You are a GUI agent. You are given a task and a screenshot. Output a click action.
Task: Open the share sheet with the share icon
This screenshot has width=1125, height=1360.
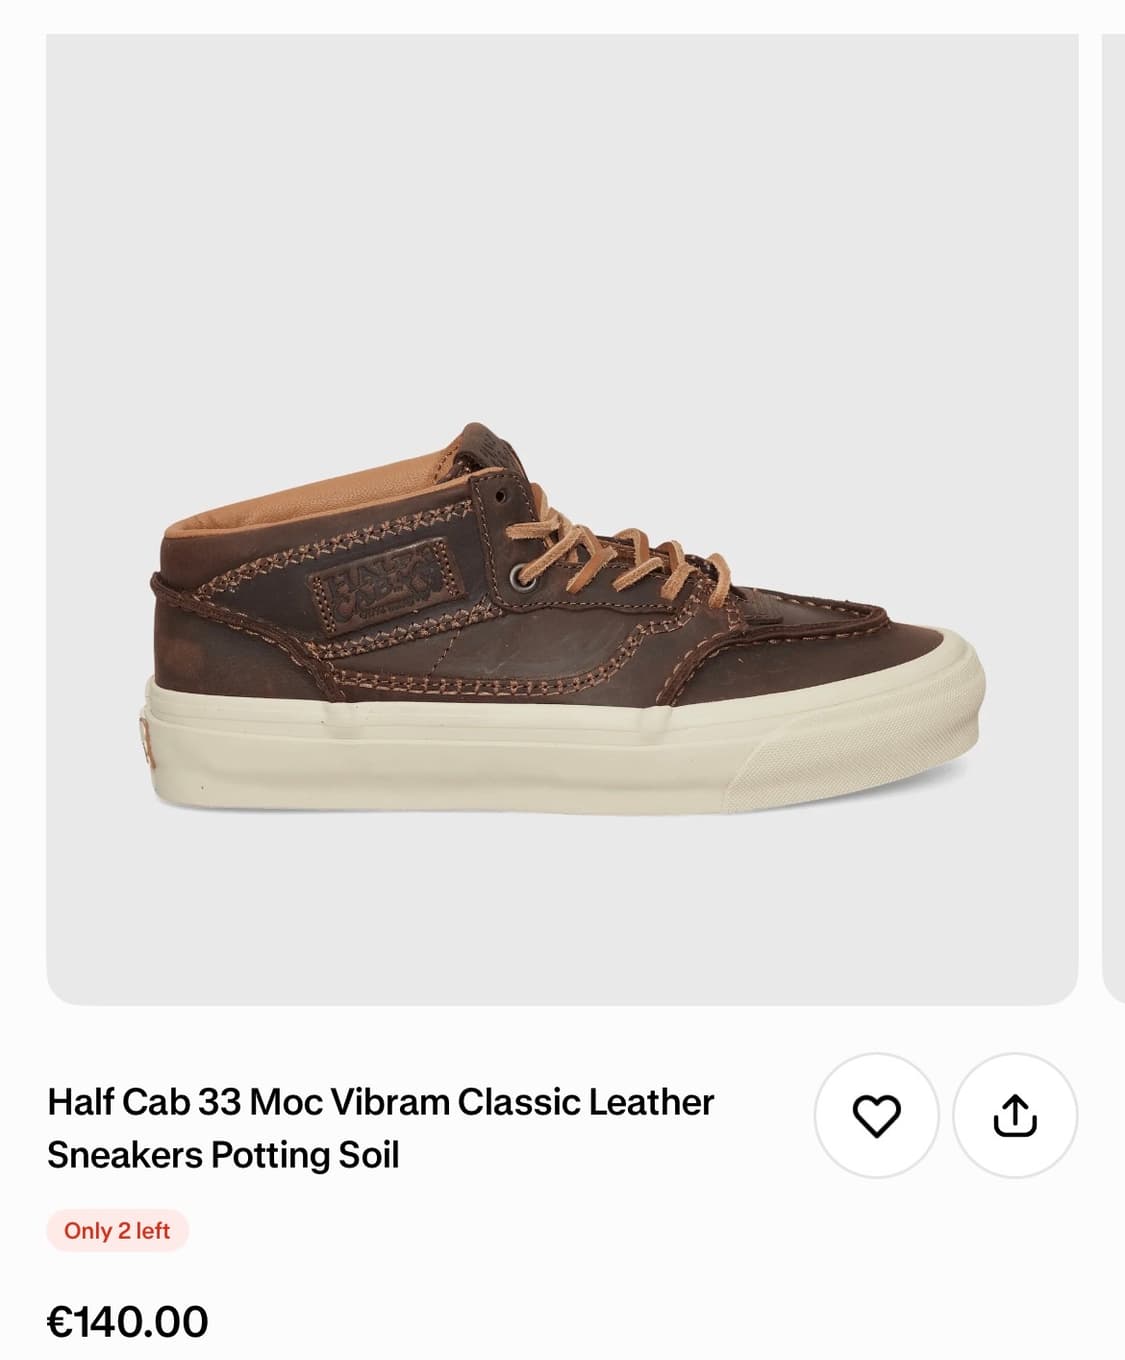tap(1015, 1115)
